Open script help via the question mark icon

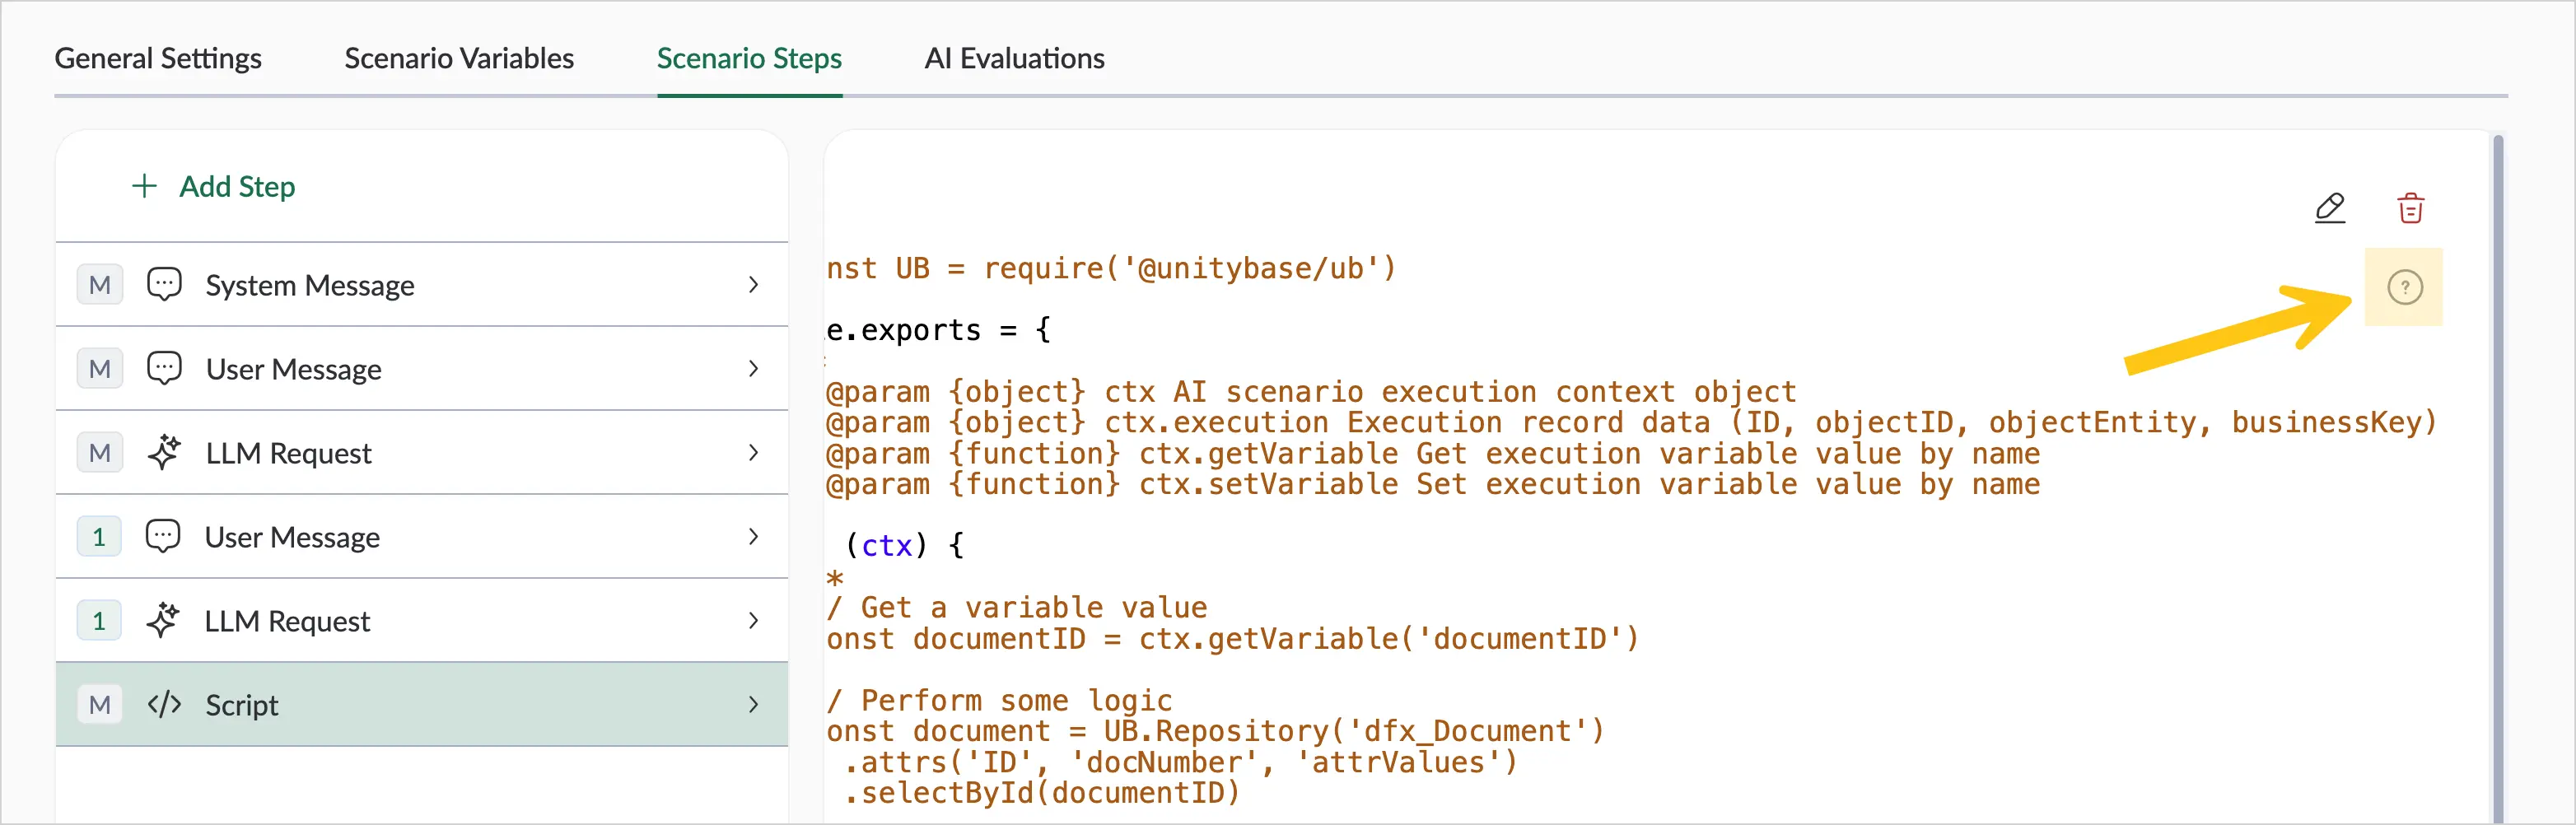pyautogui.click(x=2404, y=287)
